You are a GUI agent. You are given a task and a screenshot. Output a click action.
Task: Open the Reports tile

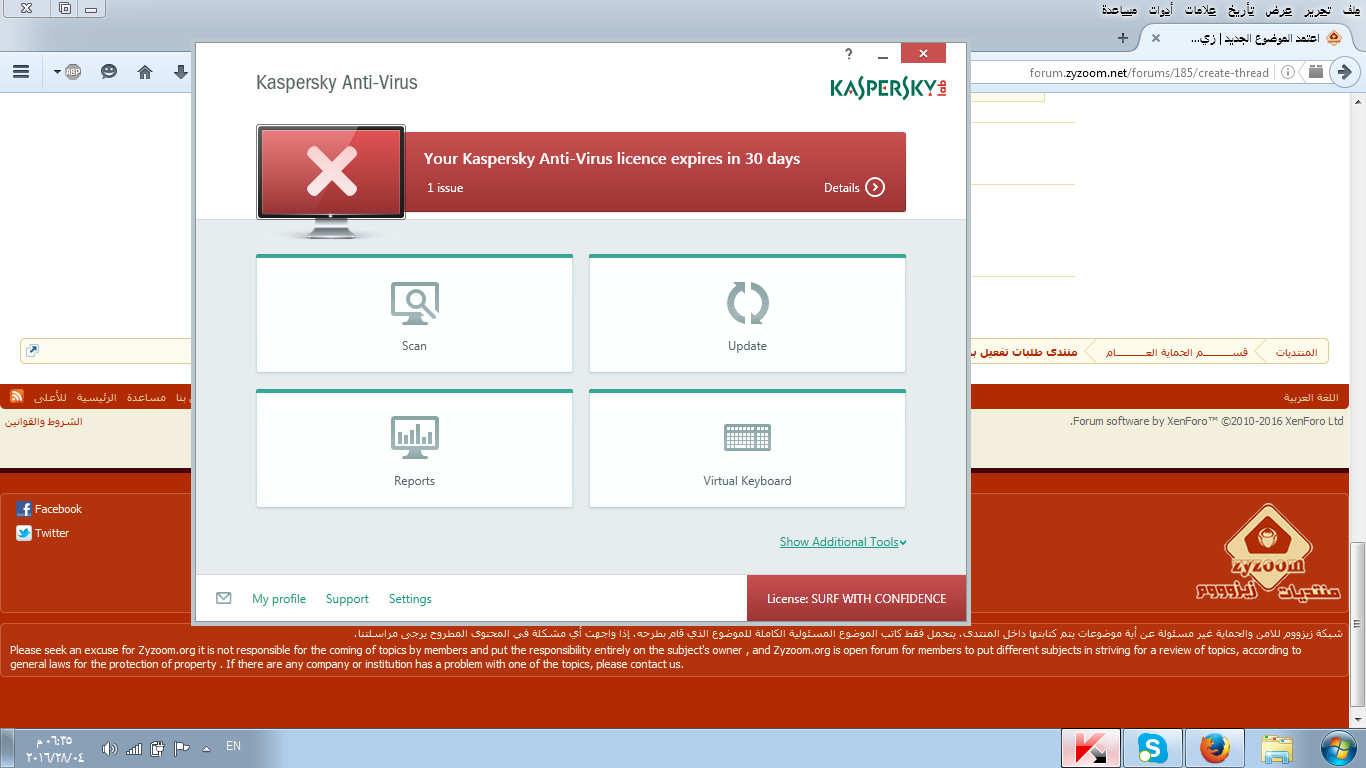[x=414, y=448]
